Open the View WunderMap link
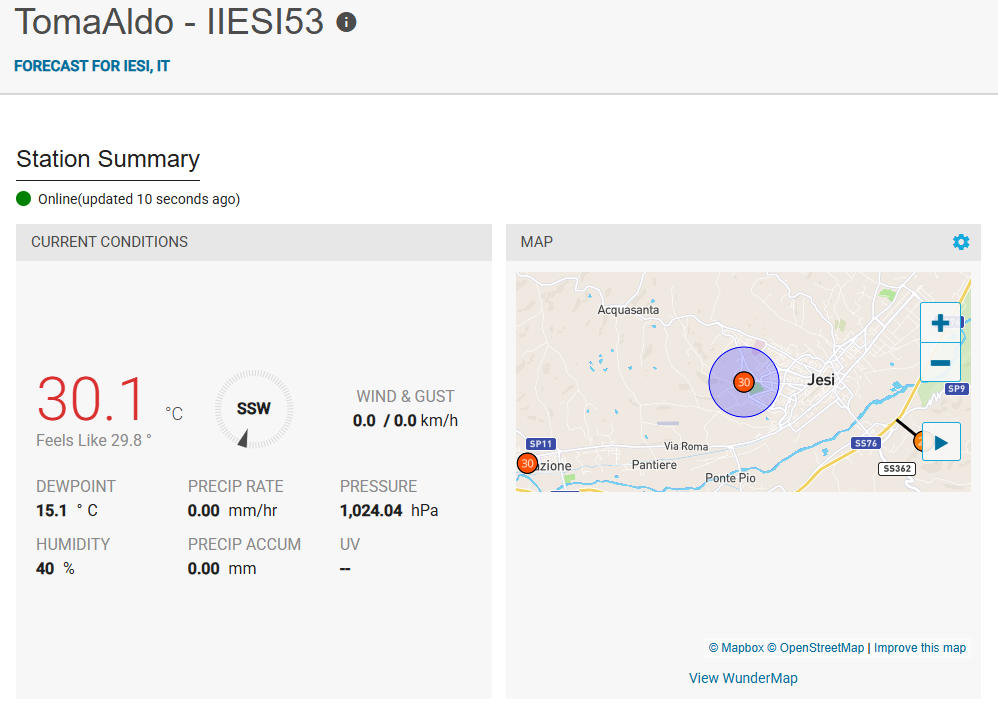Viewport: 998px width, 704px height. (743, 679)
